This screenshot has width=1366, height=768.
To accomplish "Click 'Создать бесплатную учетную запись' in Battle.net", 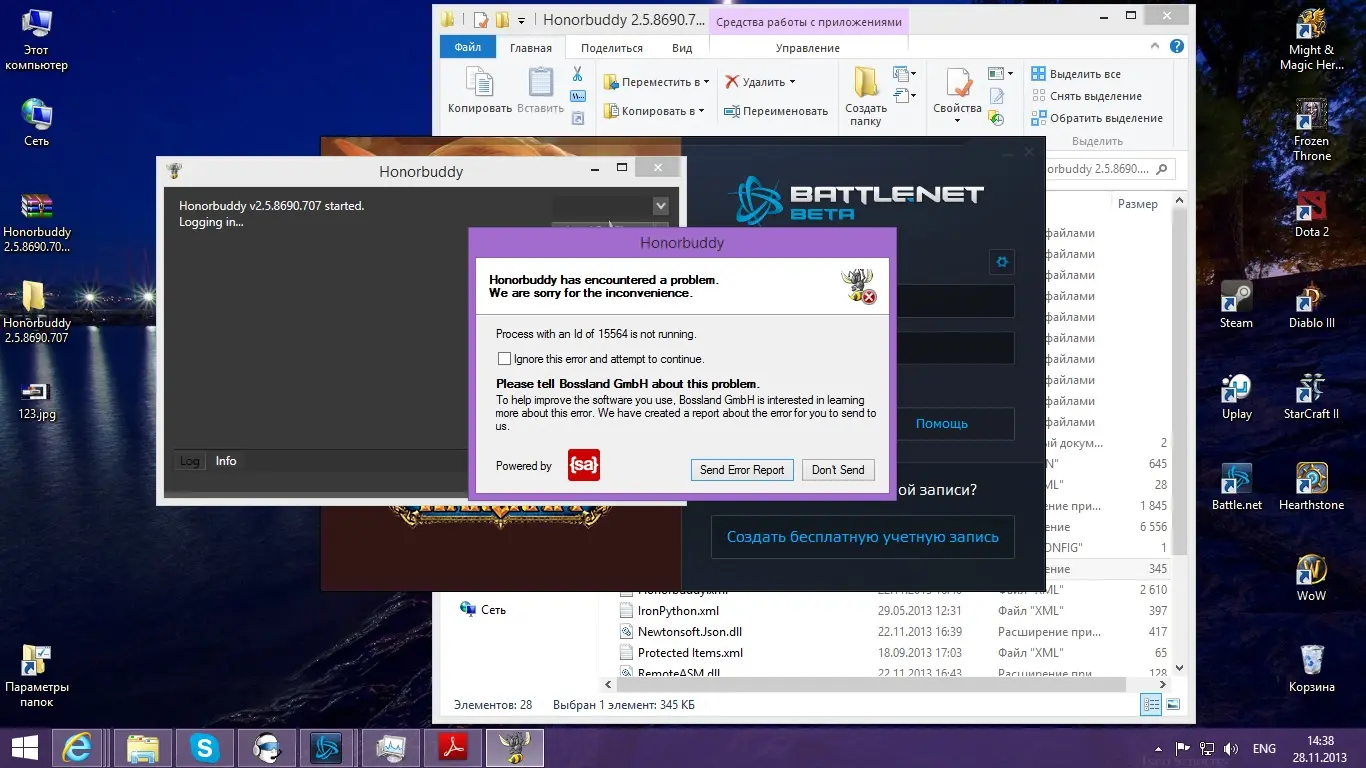I will [862, 537].
